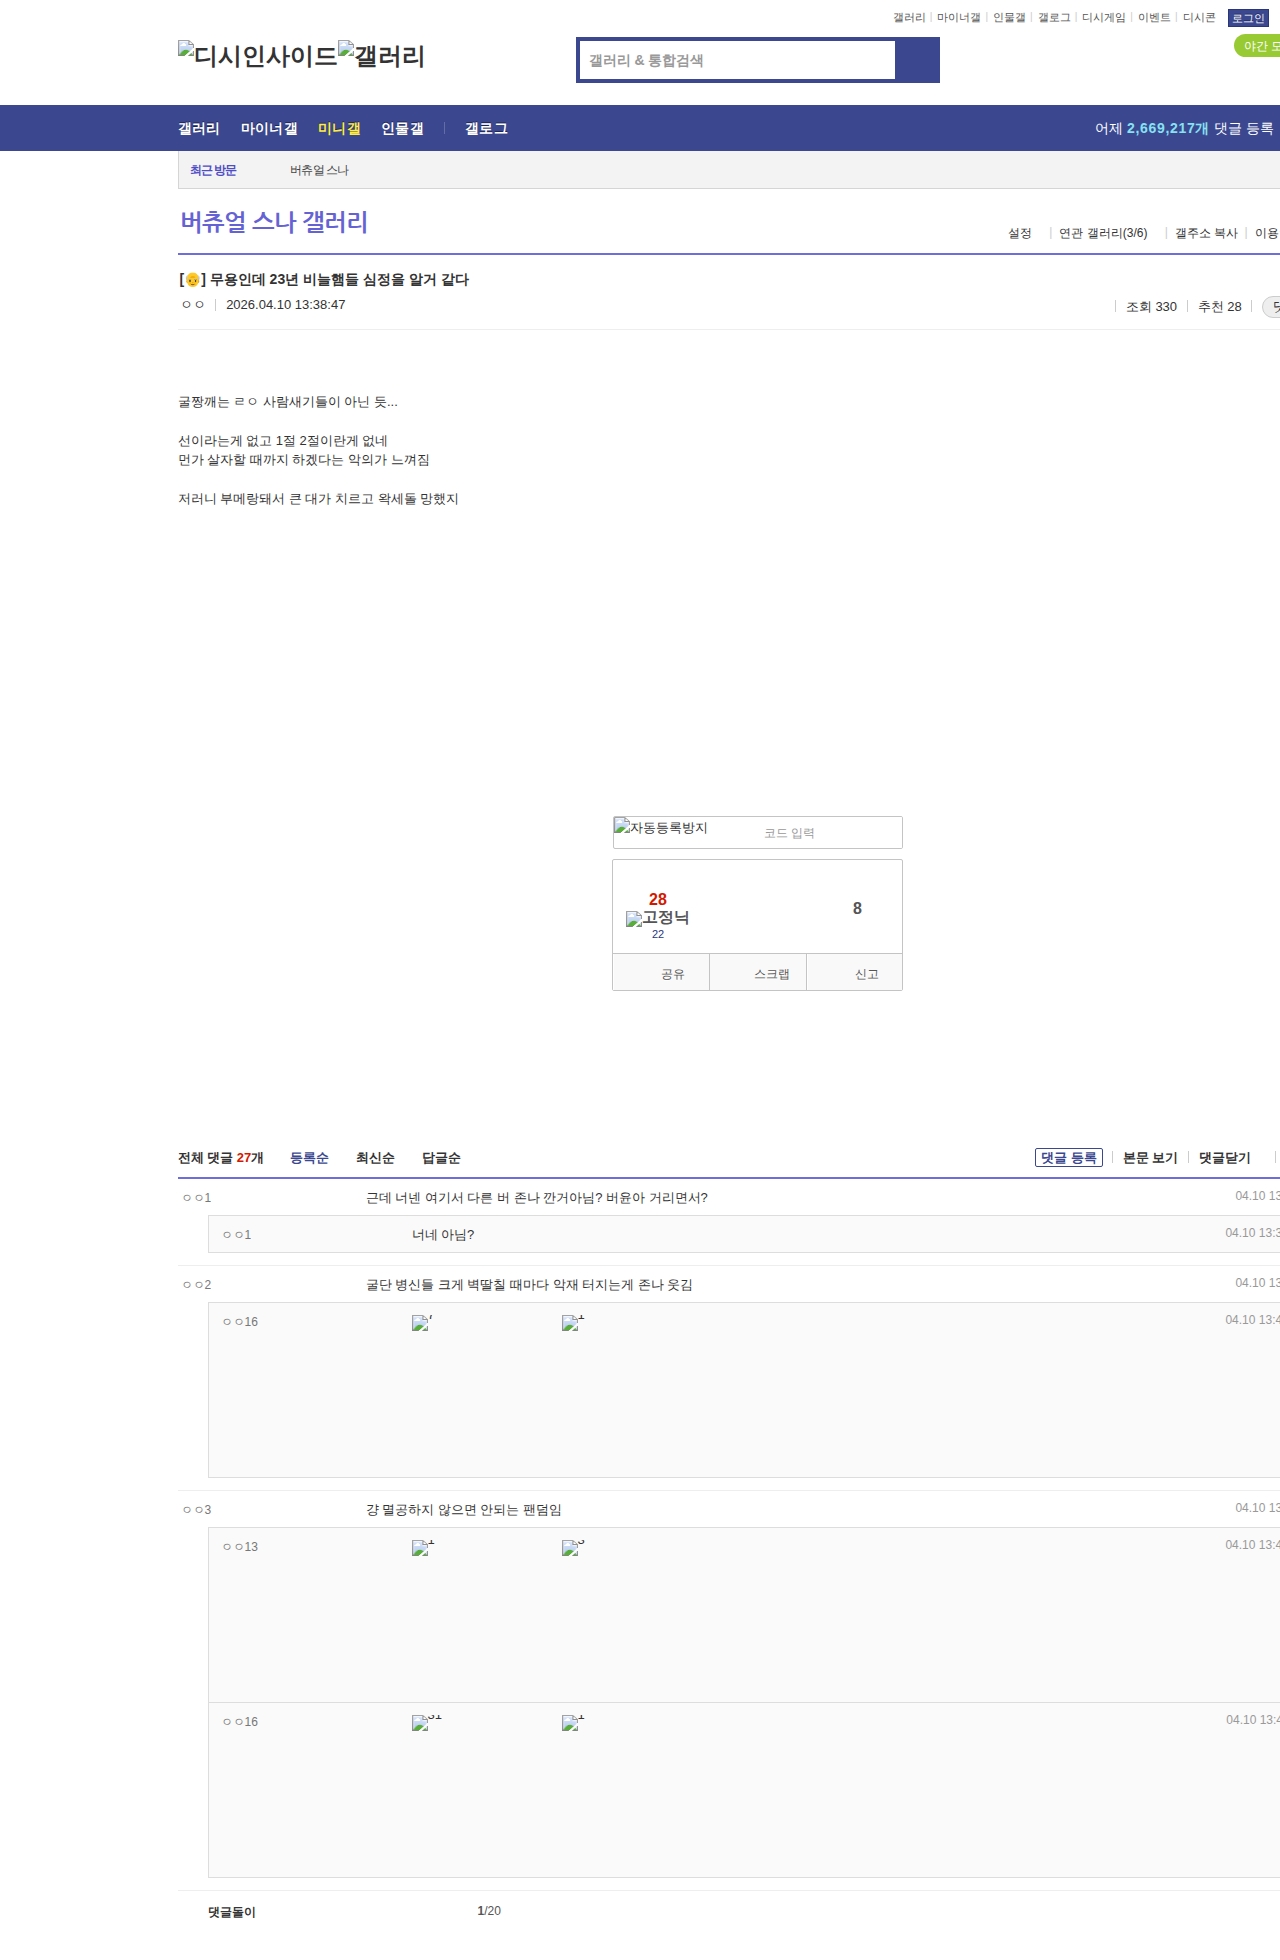
Task: Click the 디시인사이드 logo image
Action: pyautogui.click(x=257, y=56)
